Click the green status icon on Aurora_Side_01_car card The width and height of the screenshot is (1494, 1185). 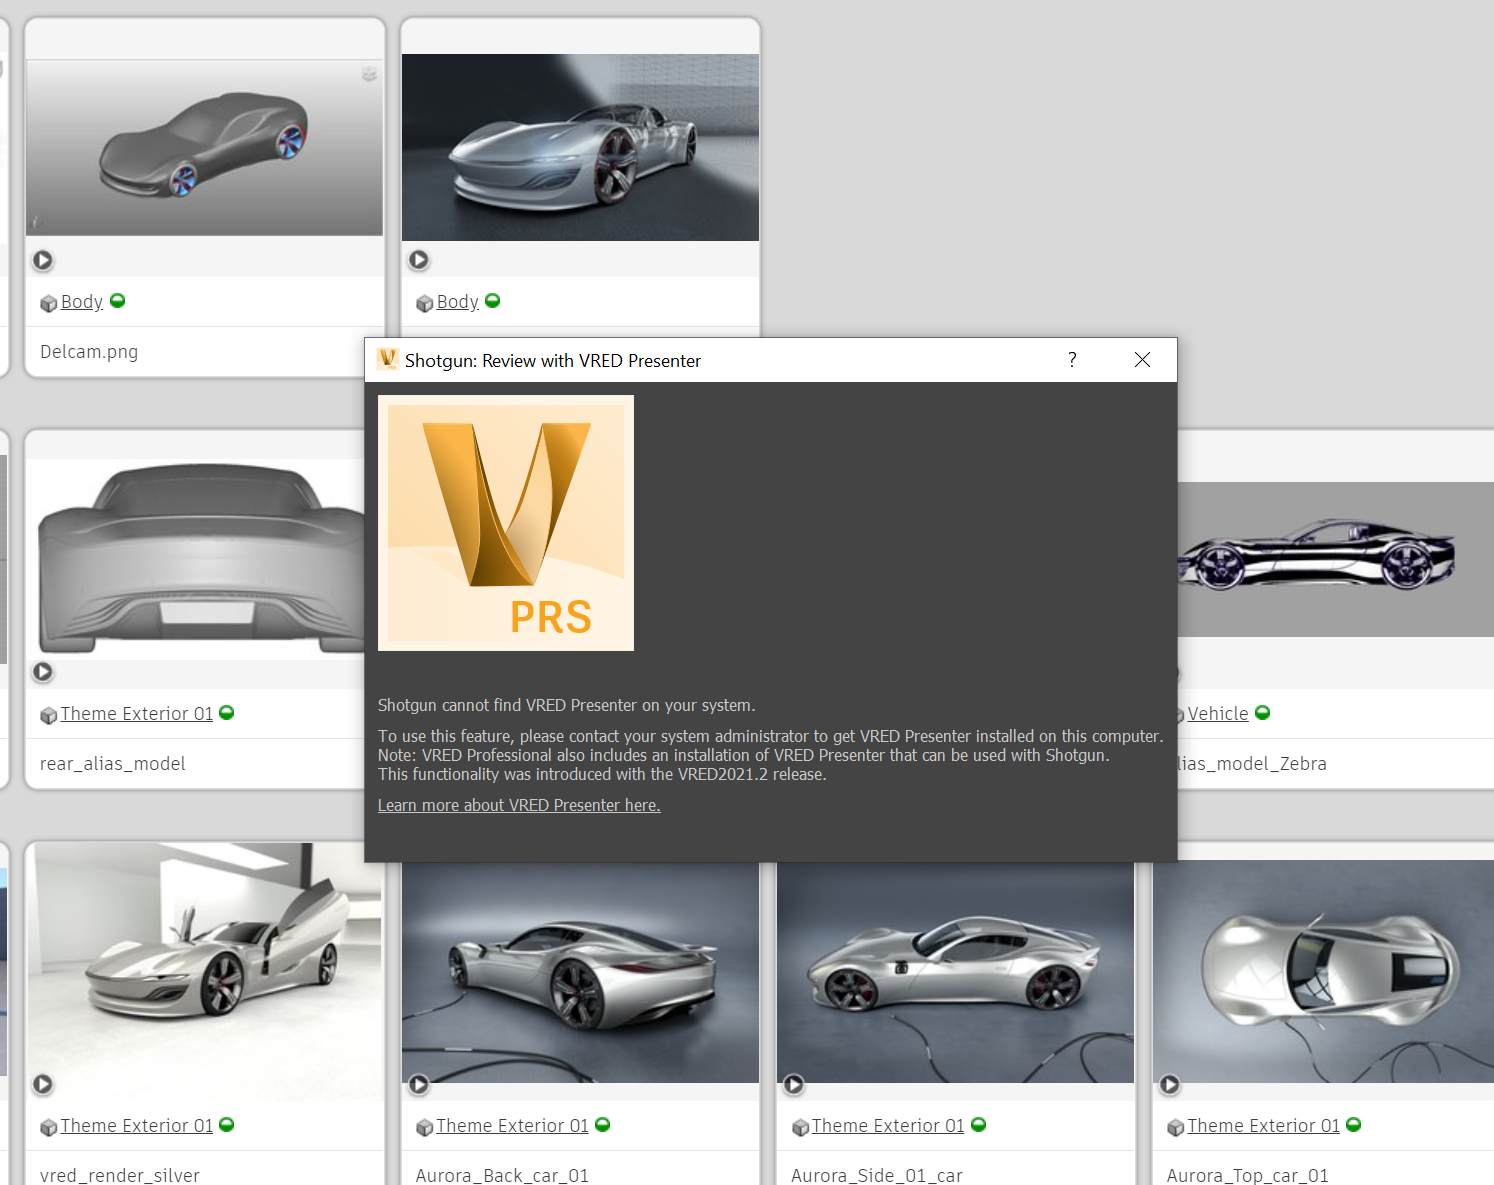[x=979, y=1124]
